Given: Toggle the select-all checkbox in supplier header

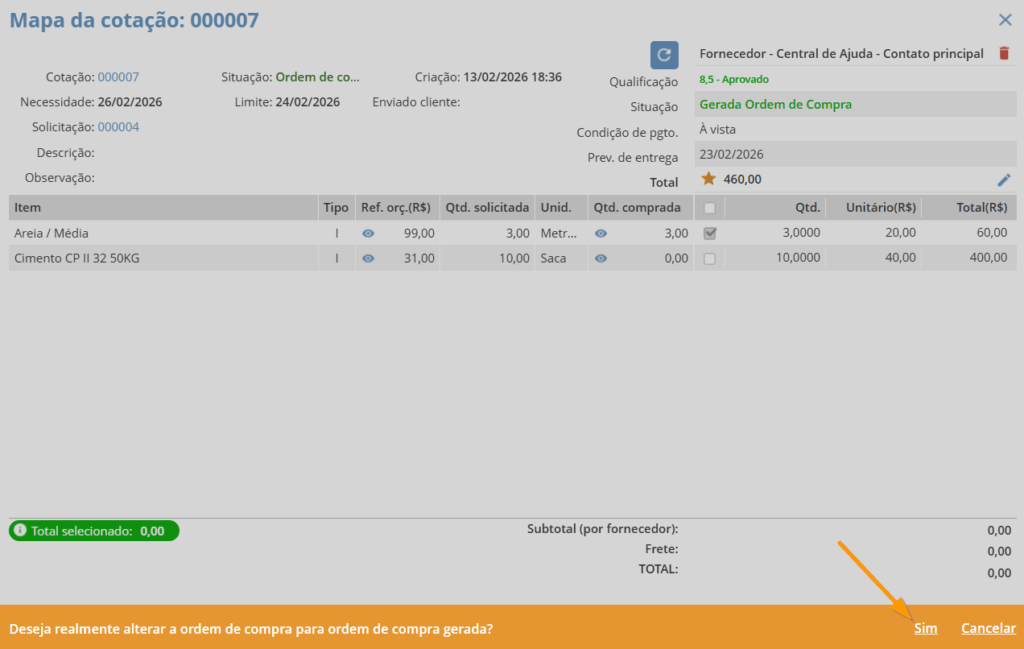Looking at the screenshot, I should pyautogui.click(x=710, y=208).
